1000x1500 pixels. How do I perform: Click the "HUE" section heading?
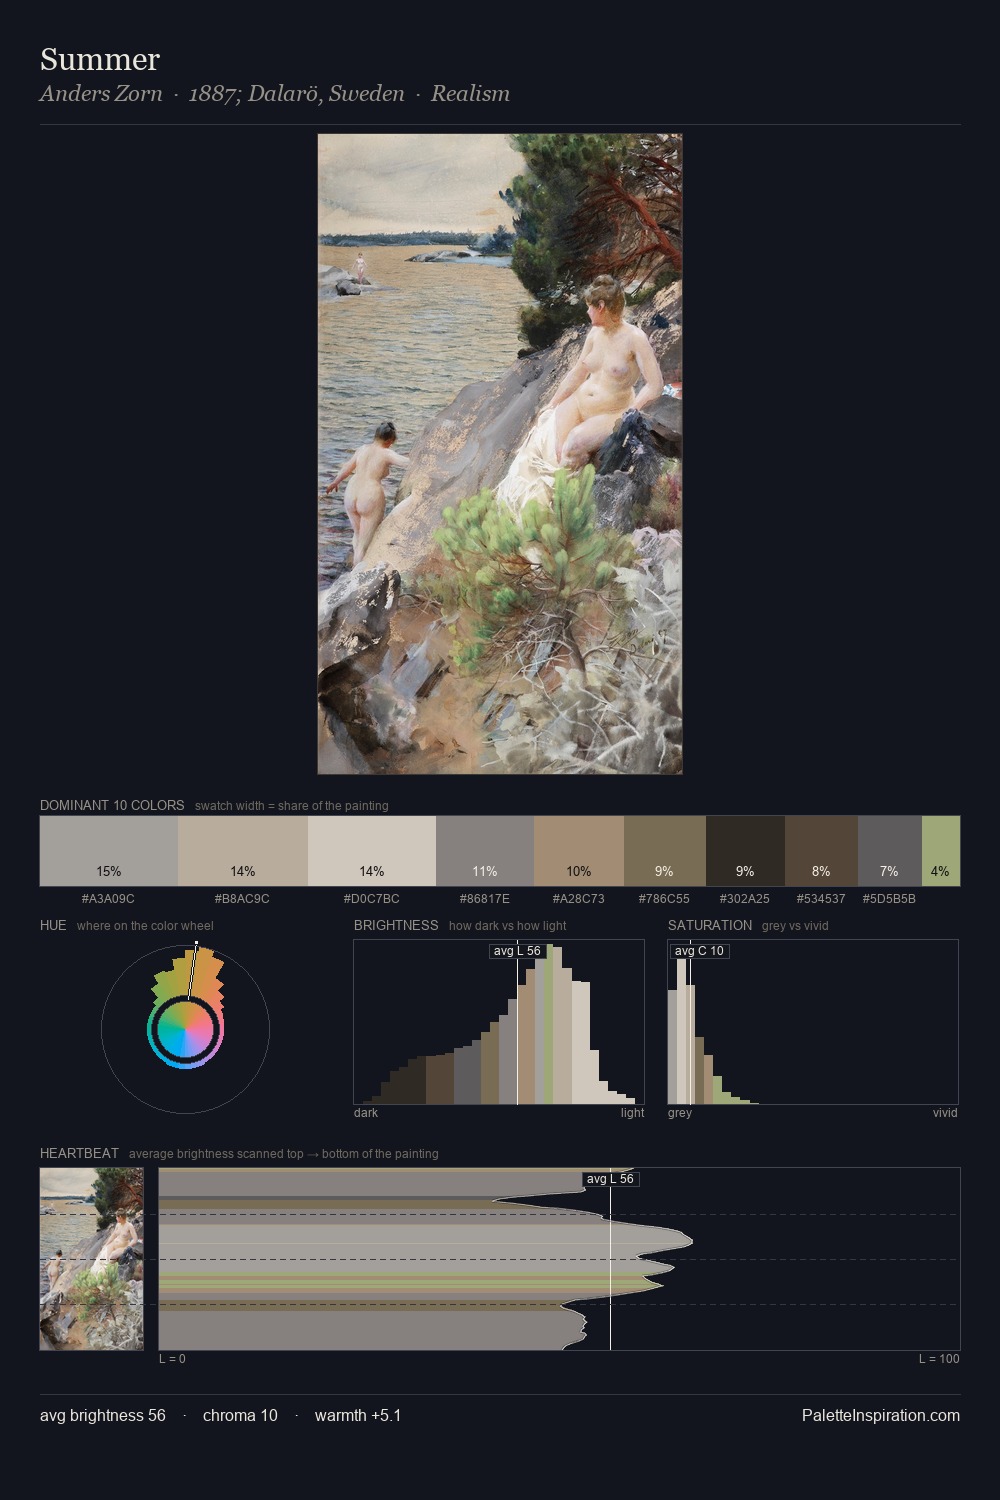(53, 925)
